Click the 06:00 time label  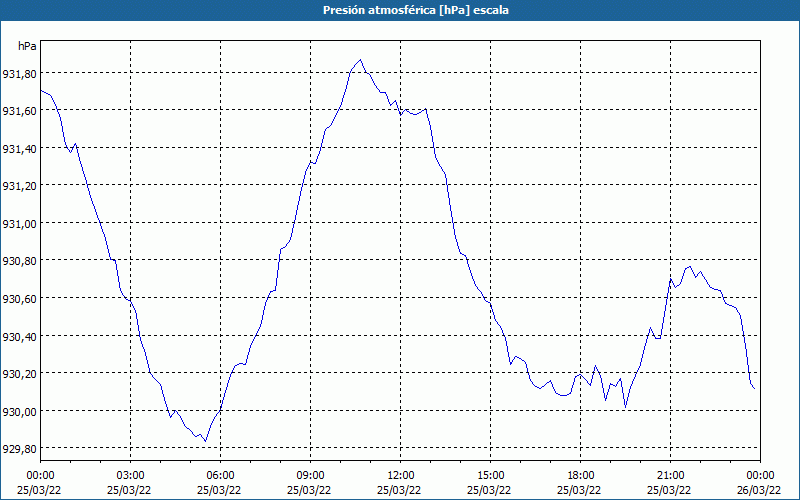(220, 476)
